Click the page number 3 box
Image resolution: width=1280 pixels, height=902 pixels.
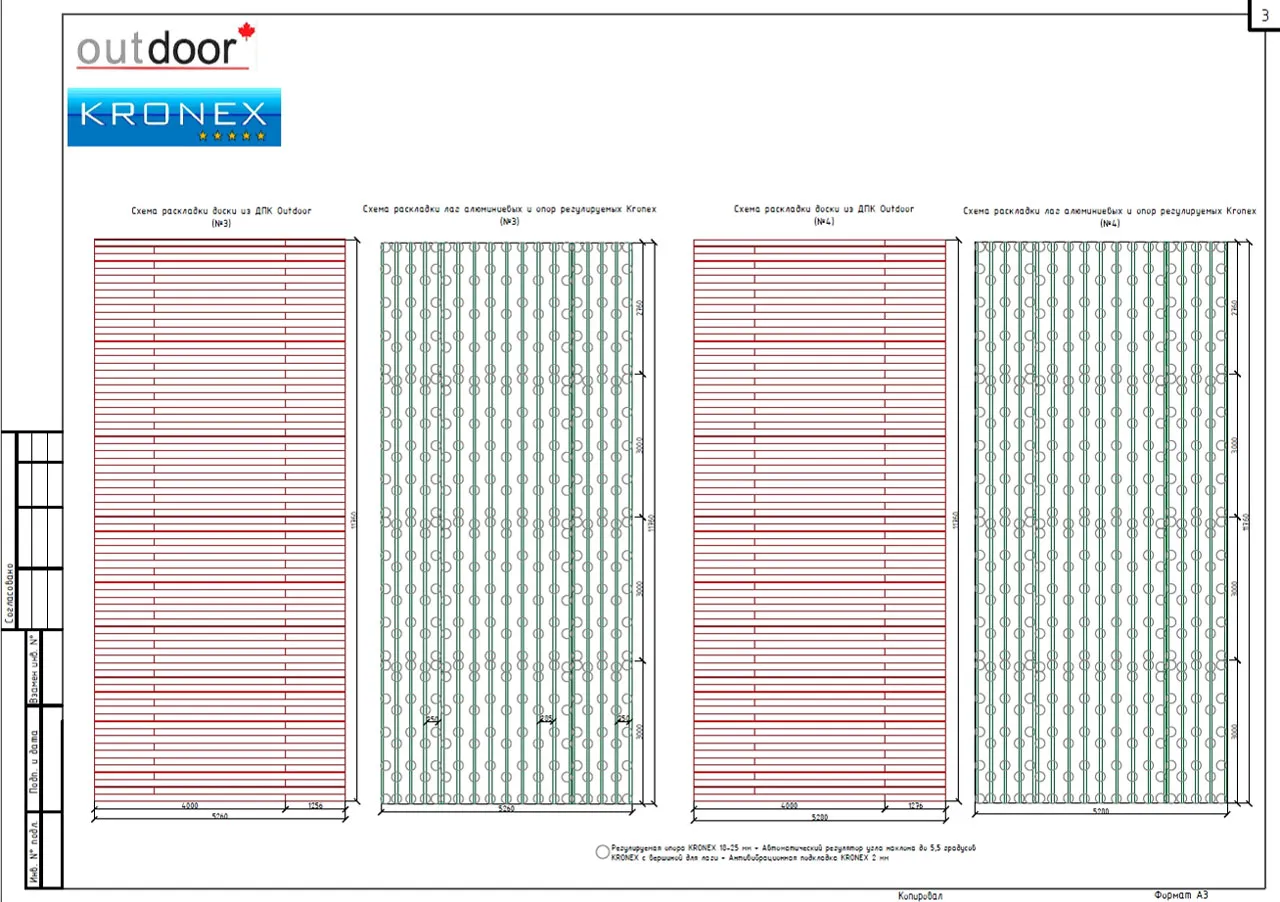pos(1264,15)
